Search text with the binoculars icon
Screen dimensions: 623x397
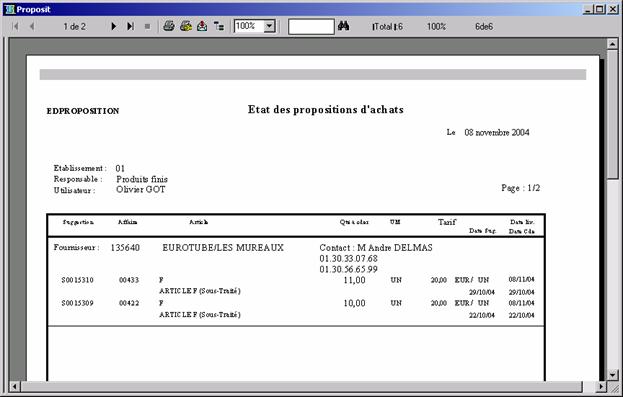click(343, 26)
